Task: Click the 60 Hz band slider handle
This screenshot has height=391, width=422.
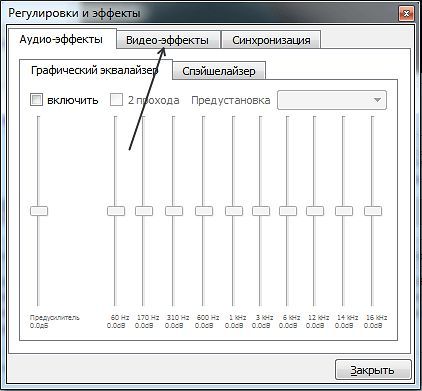Action: [x=116, y=211]
